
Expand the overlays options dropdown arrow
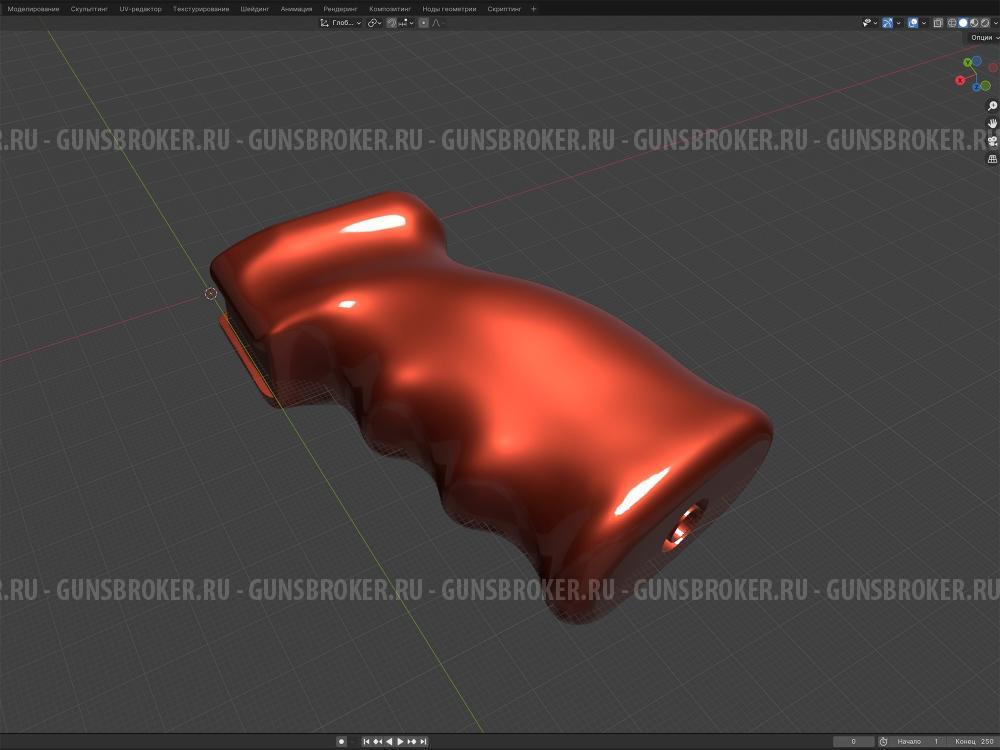(x=924, y=23)
